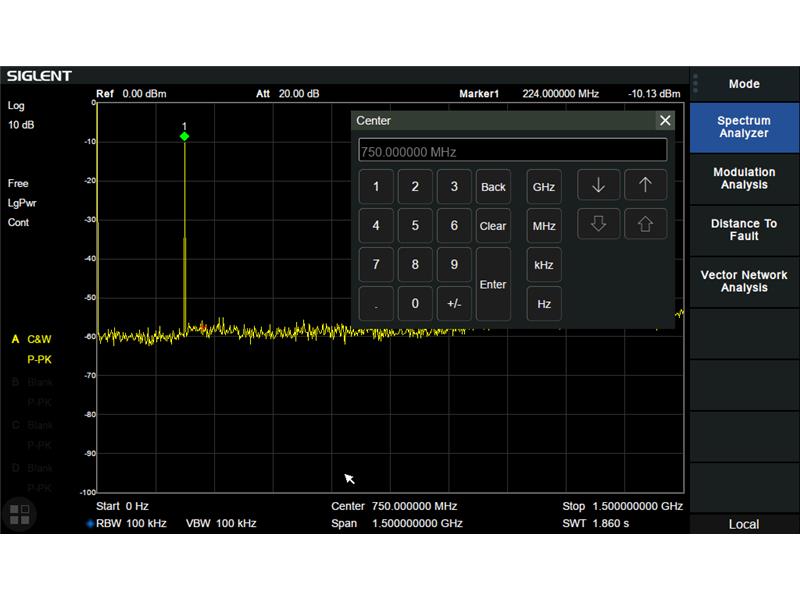Click the RBW 100 kHz readout
This screenshot has height=600, width=800.
coord(126,523)
